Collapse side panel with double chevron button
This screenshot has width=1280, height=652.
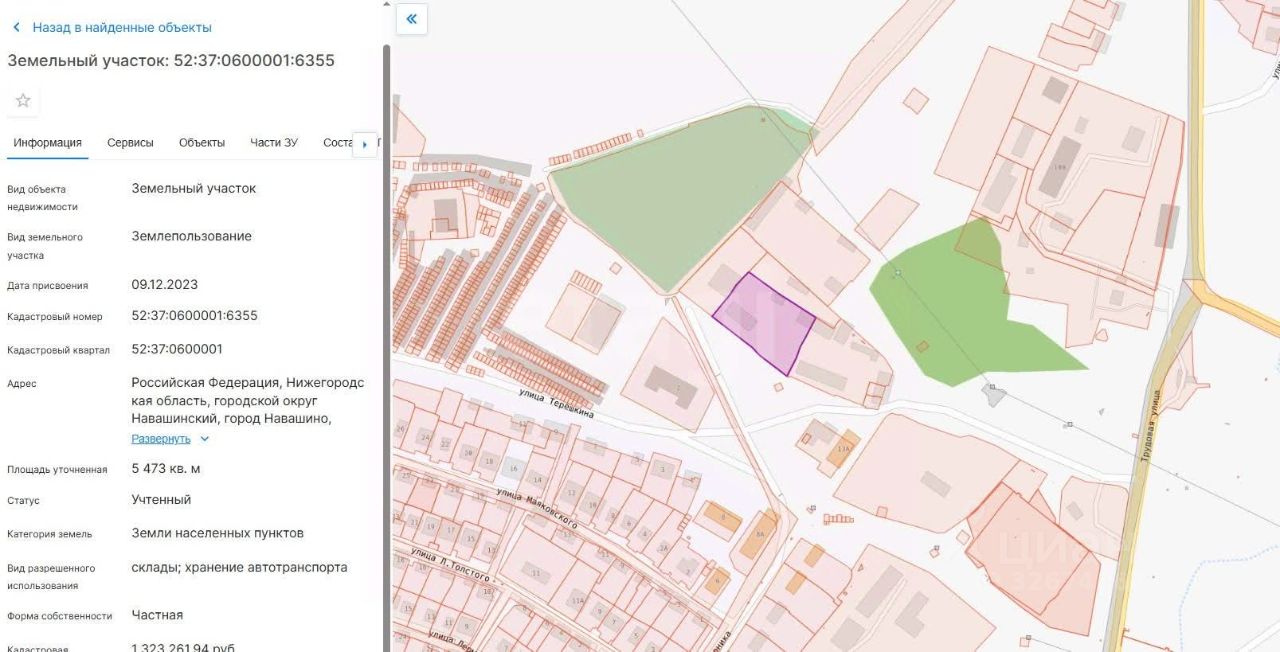412,19
